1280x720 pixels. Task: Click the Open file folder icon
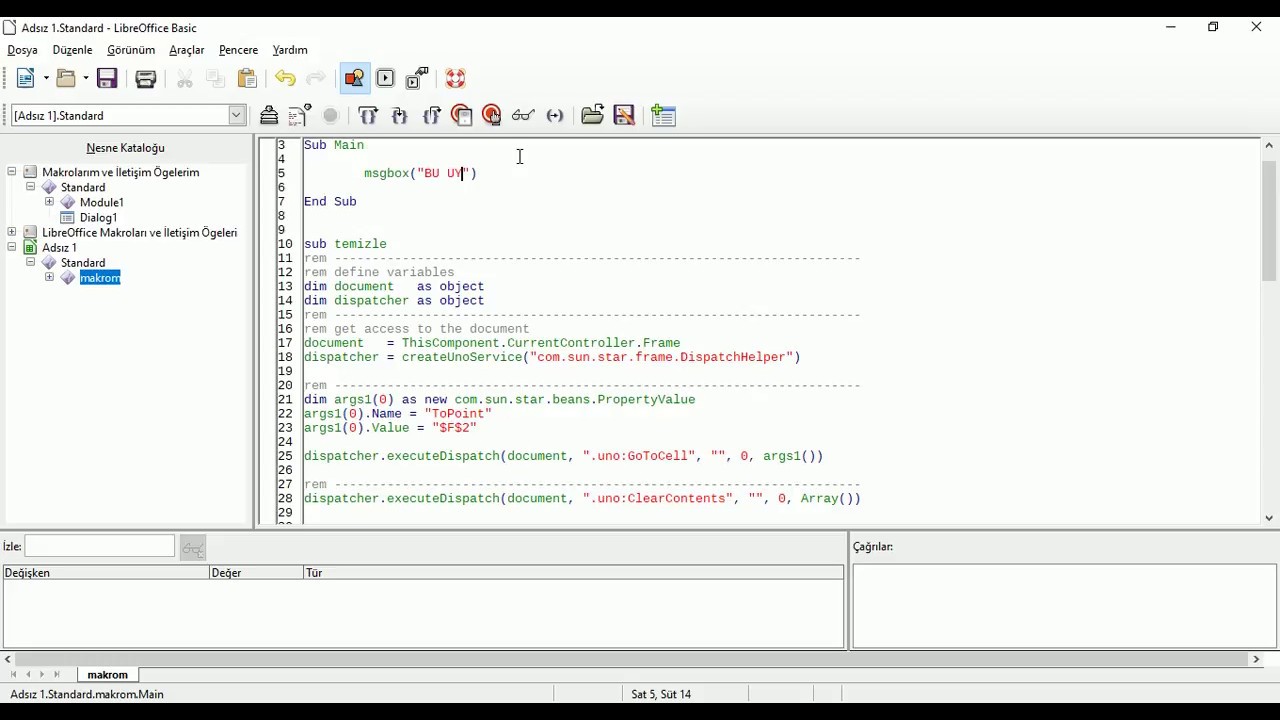tap(66, 78)
